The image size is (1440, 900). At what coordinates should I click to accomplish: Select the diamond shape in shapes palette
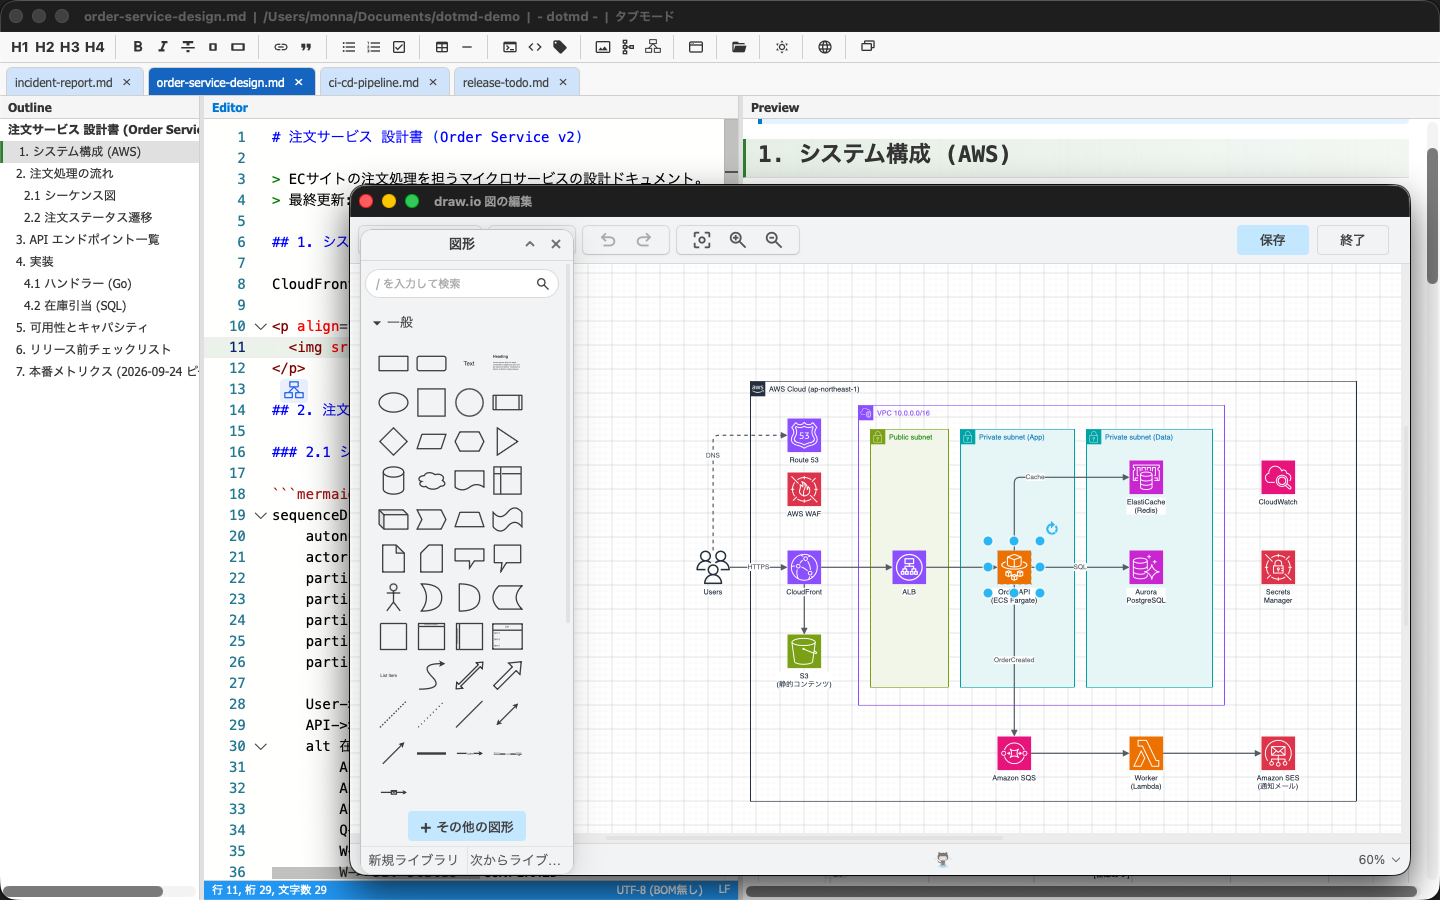pos(393,442)
